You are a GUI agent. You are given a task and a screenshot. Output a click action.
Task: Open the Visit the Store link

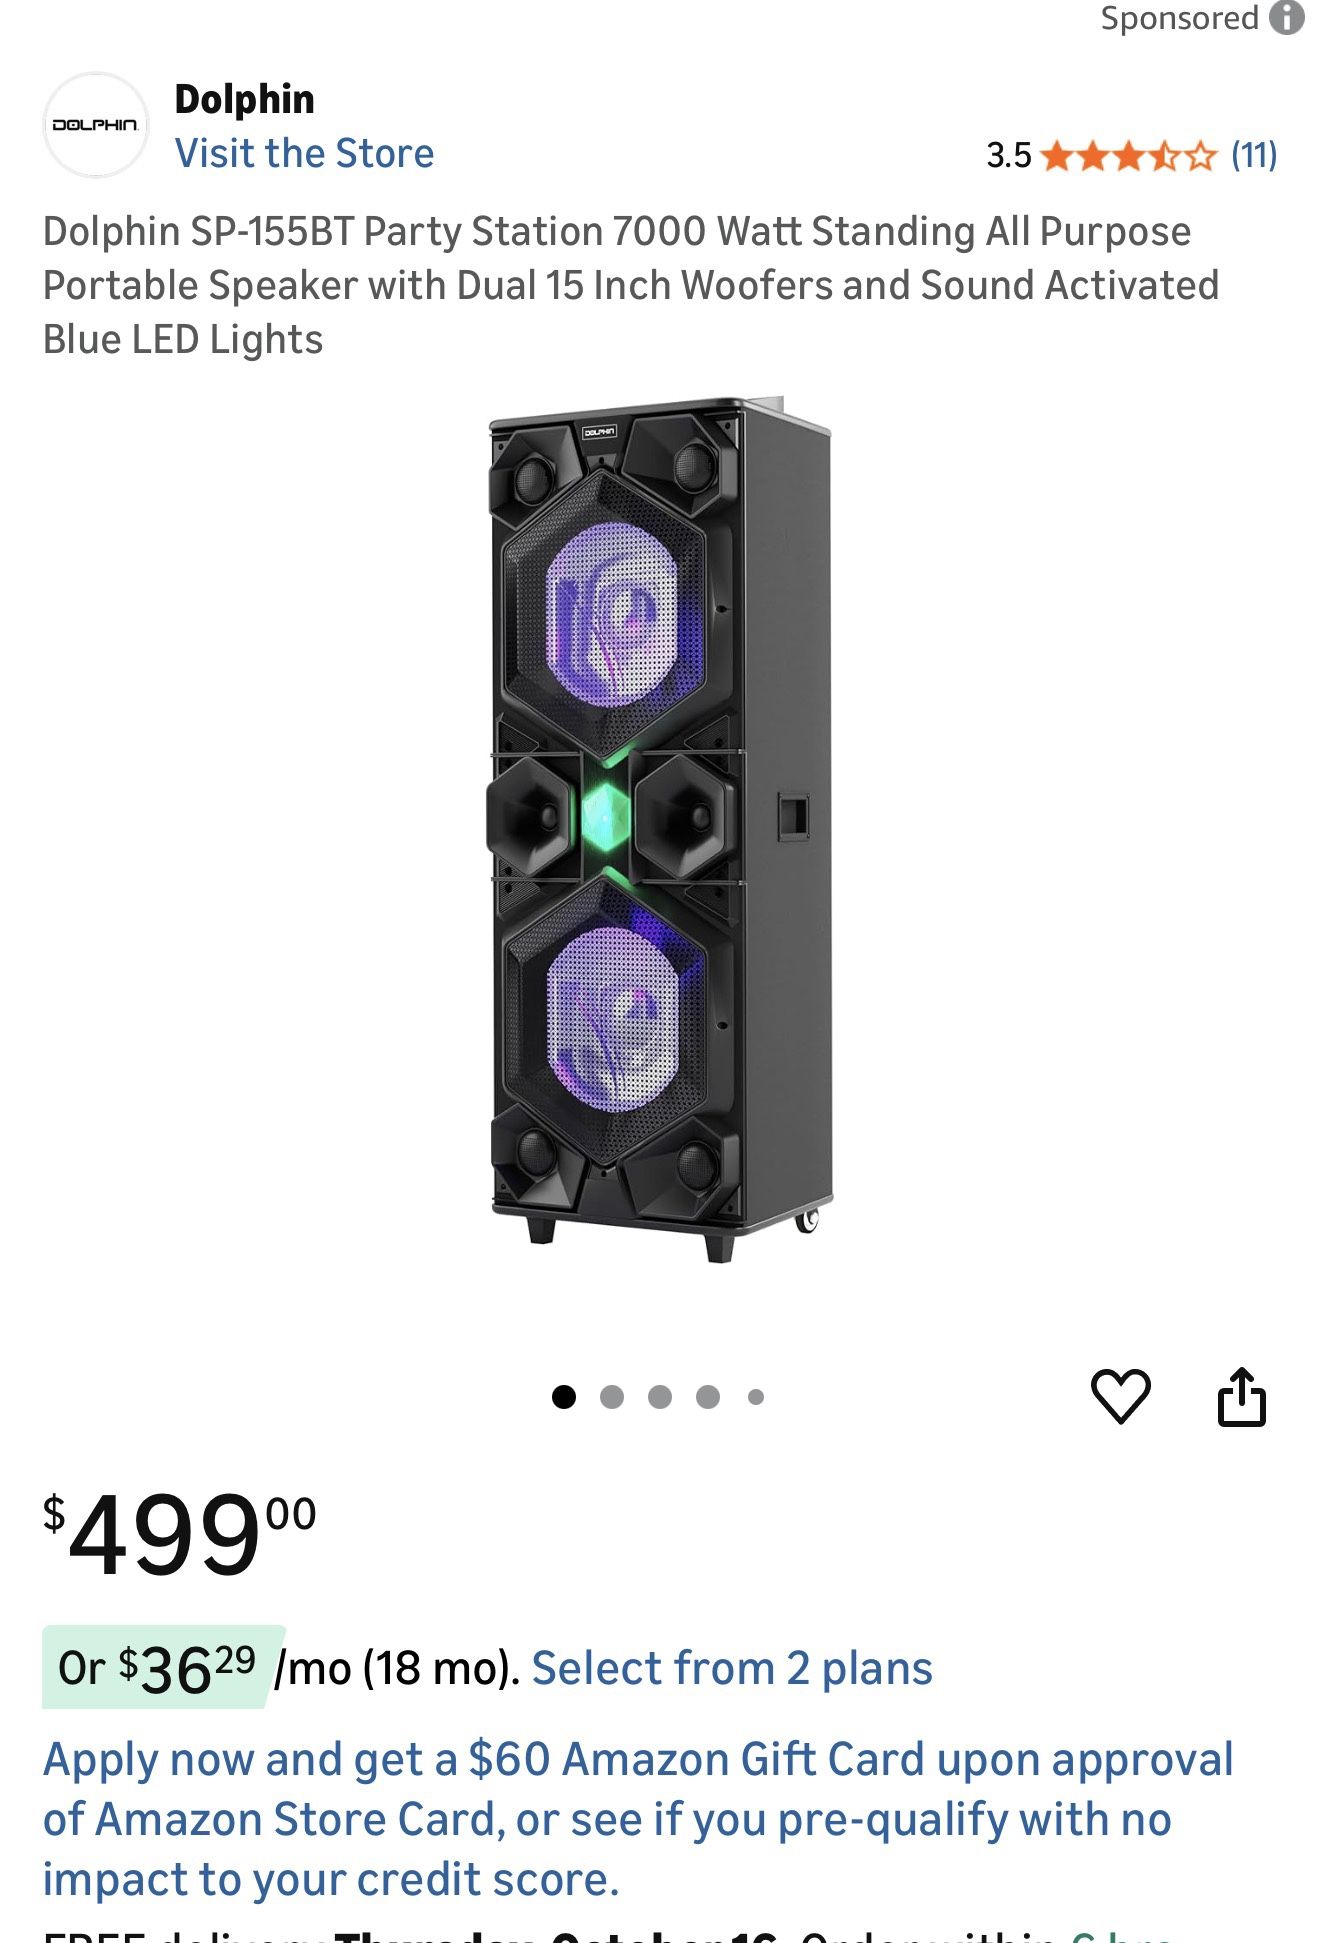click(304, 153)
